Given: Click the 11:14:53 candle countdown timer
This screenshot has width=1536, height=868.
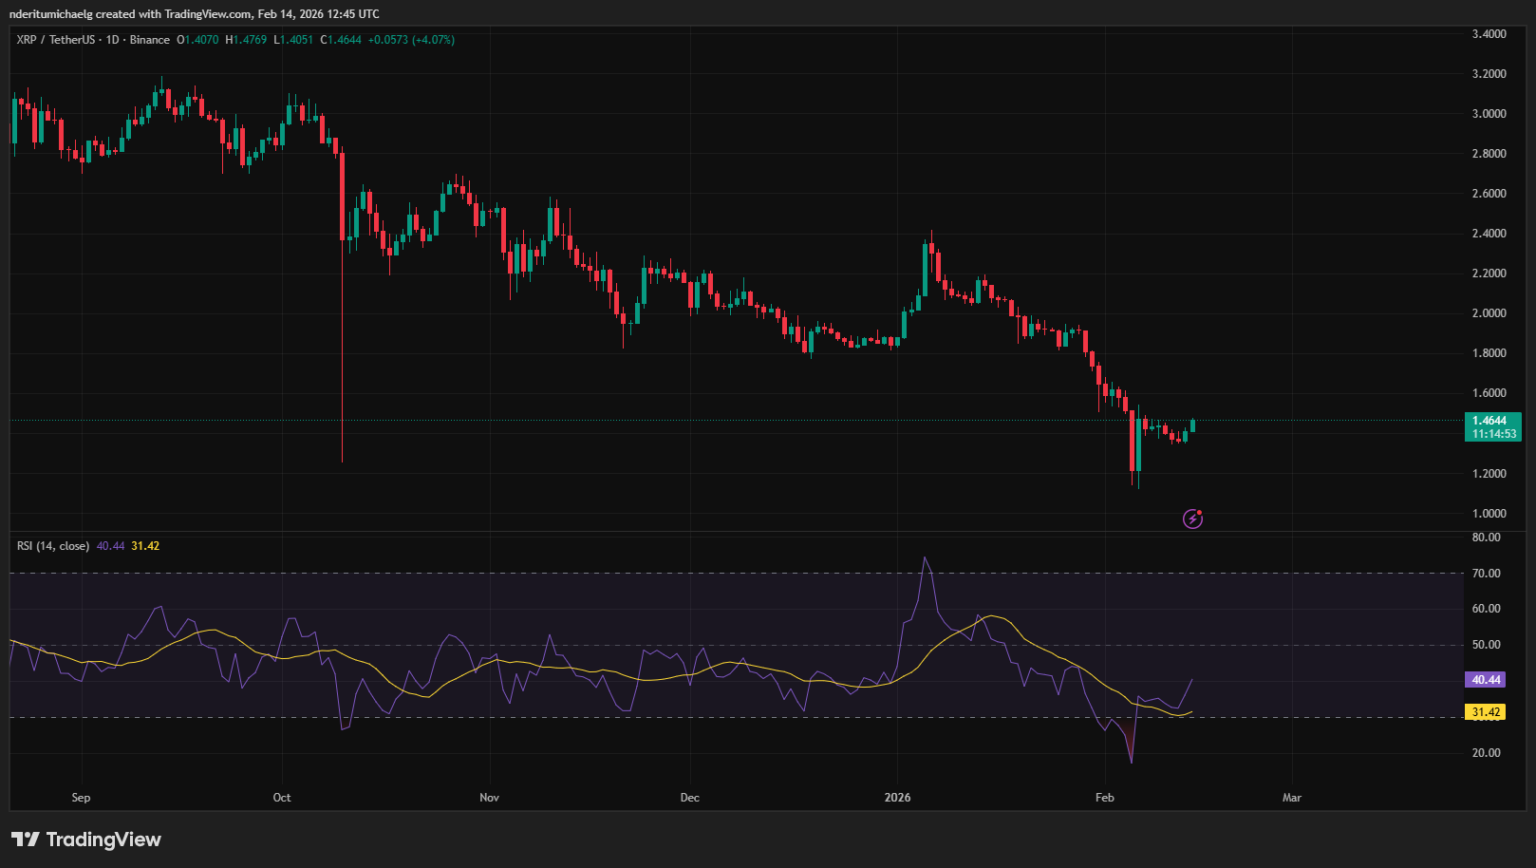Looking at the screenshot, I should coord(1495,434).
